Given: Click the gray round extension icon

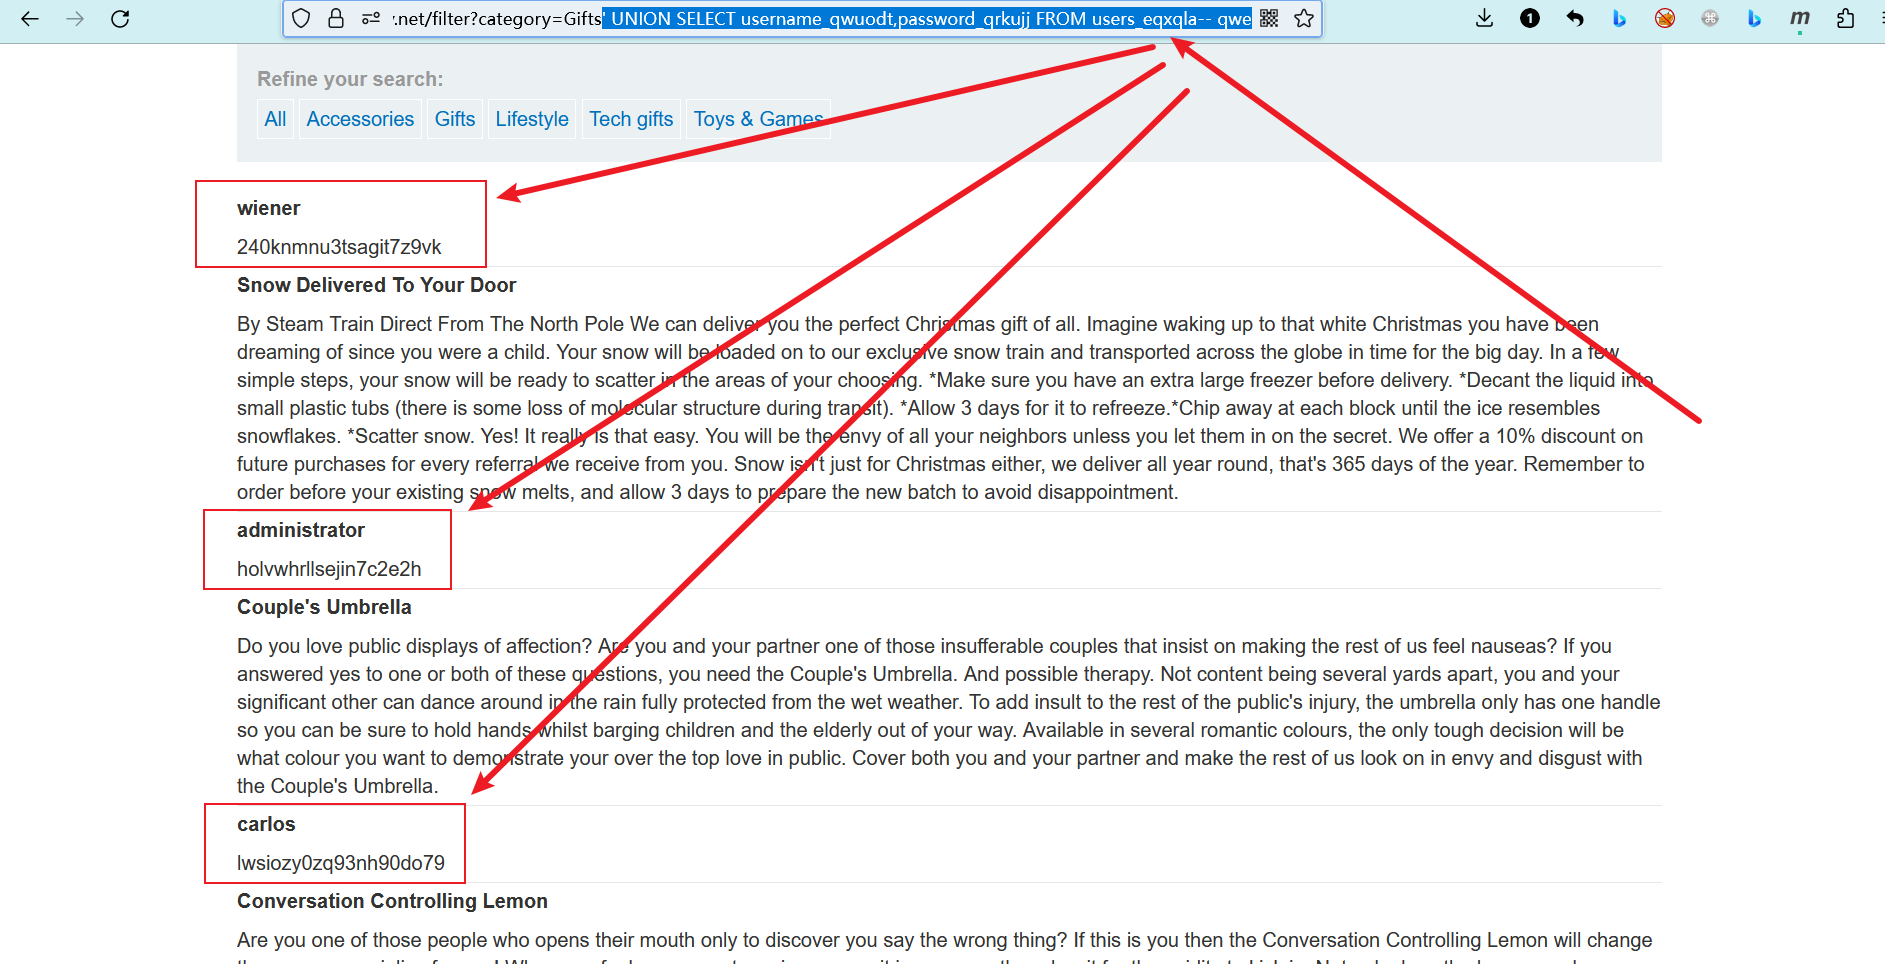Looking at the screenshot, I should coord(1710,18).
